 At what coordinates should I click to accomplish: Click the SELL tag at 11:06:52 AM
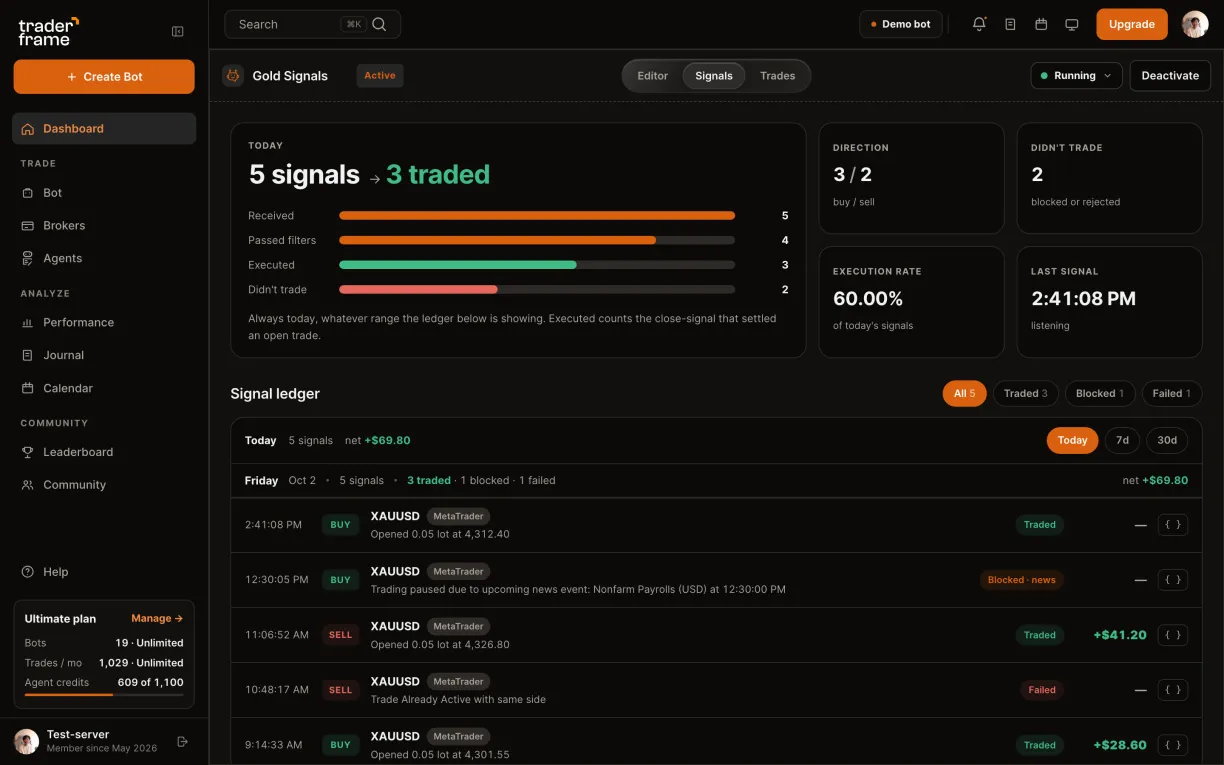click(x=341, y=635)
